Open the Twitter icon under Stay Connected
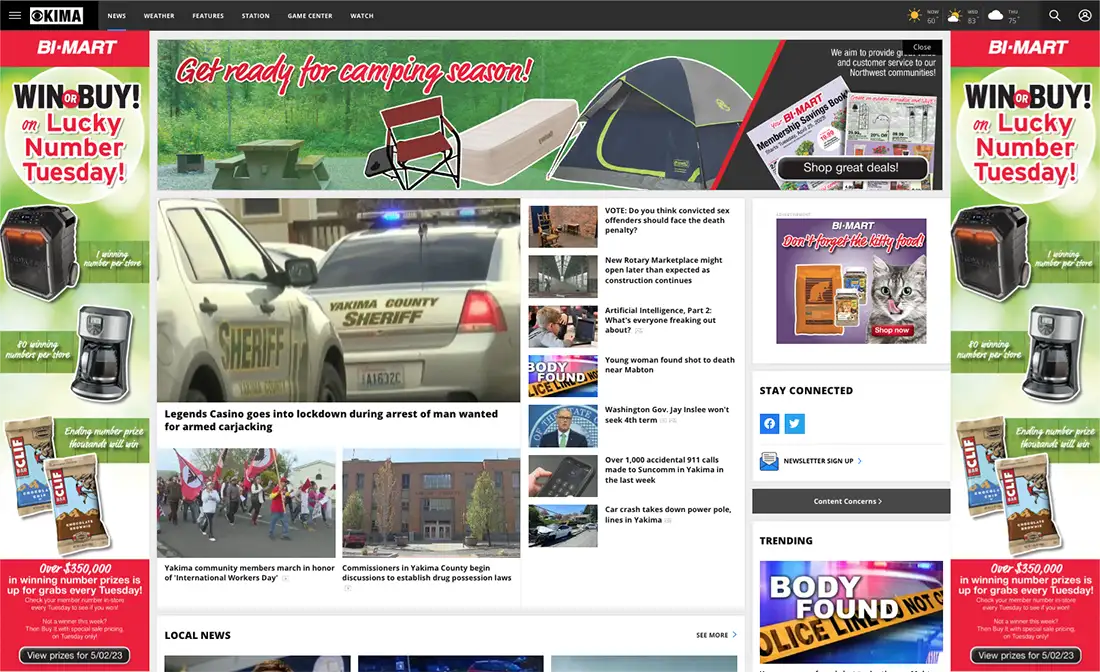1100x672 pixels. [794, 423]
